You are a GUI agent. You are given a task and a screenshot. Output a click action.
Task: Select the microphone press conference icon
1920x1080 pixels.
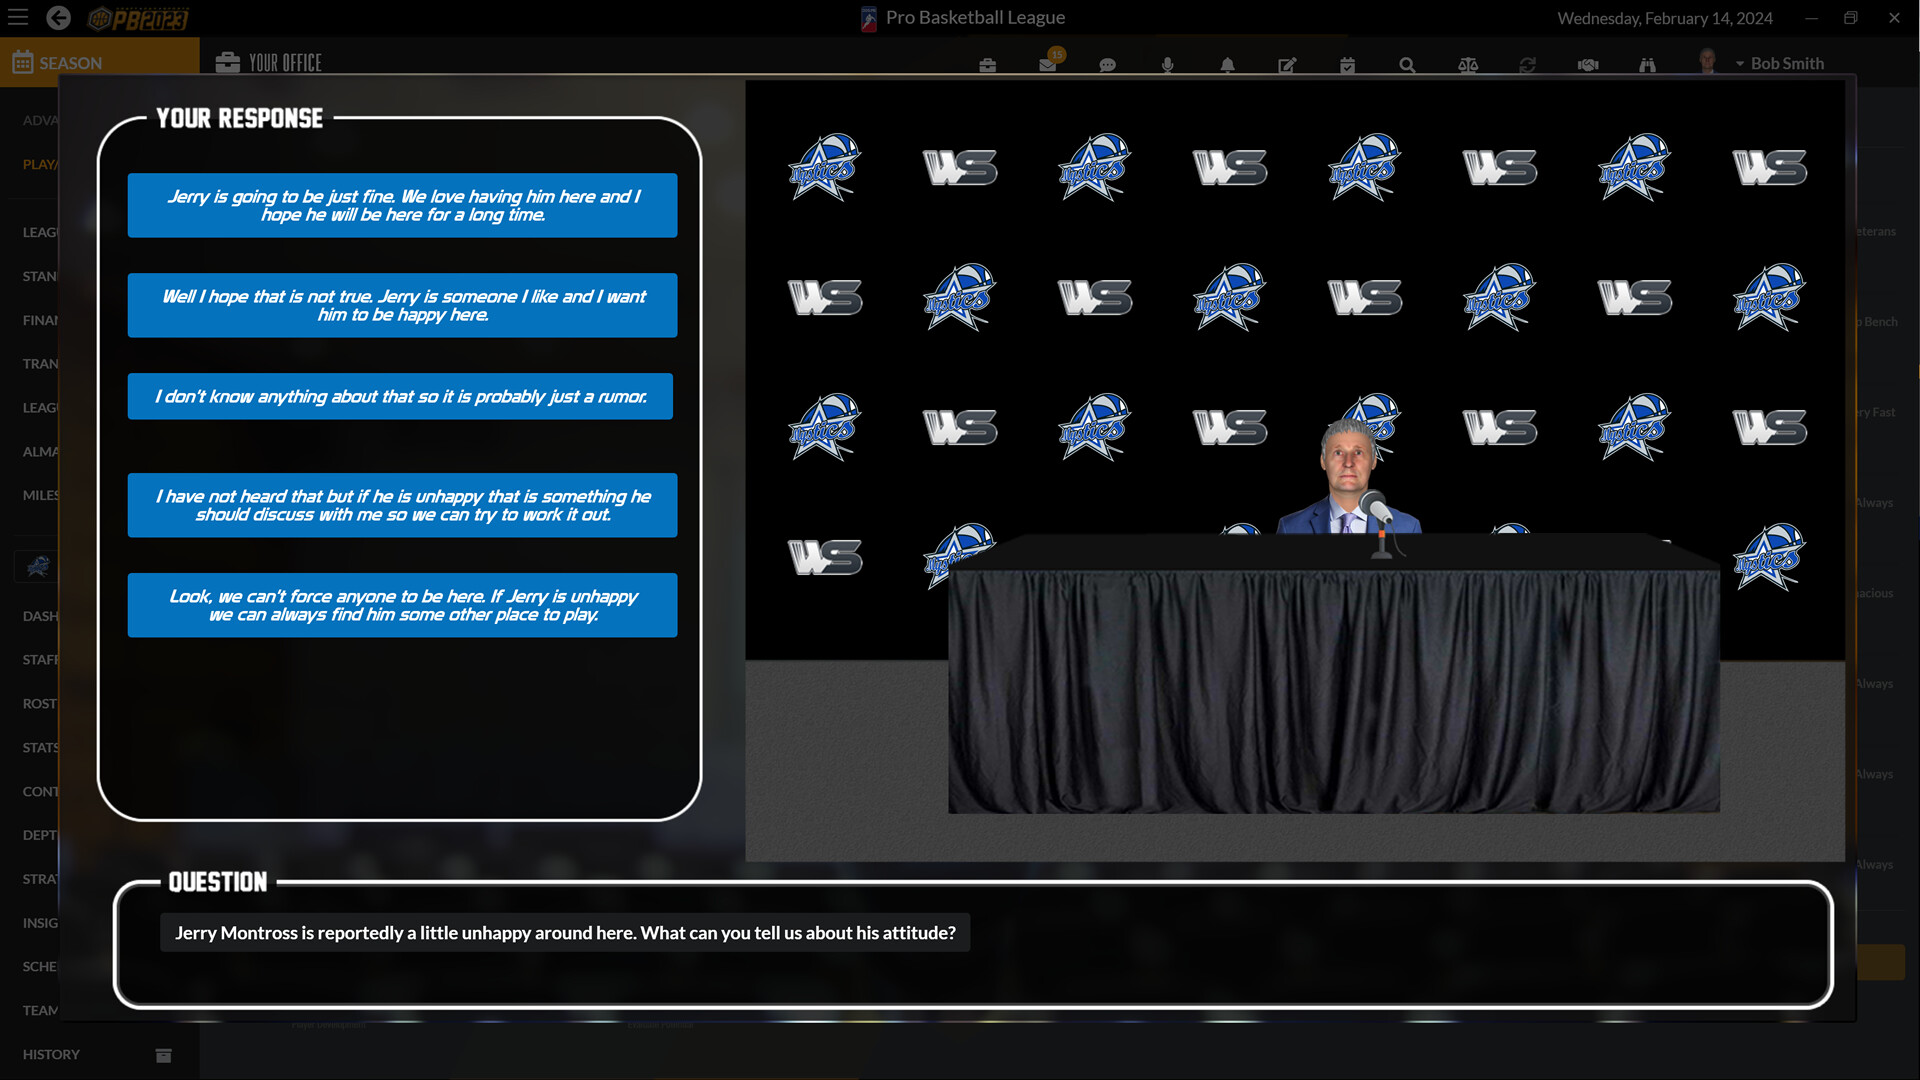[1168, 63]
